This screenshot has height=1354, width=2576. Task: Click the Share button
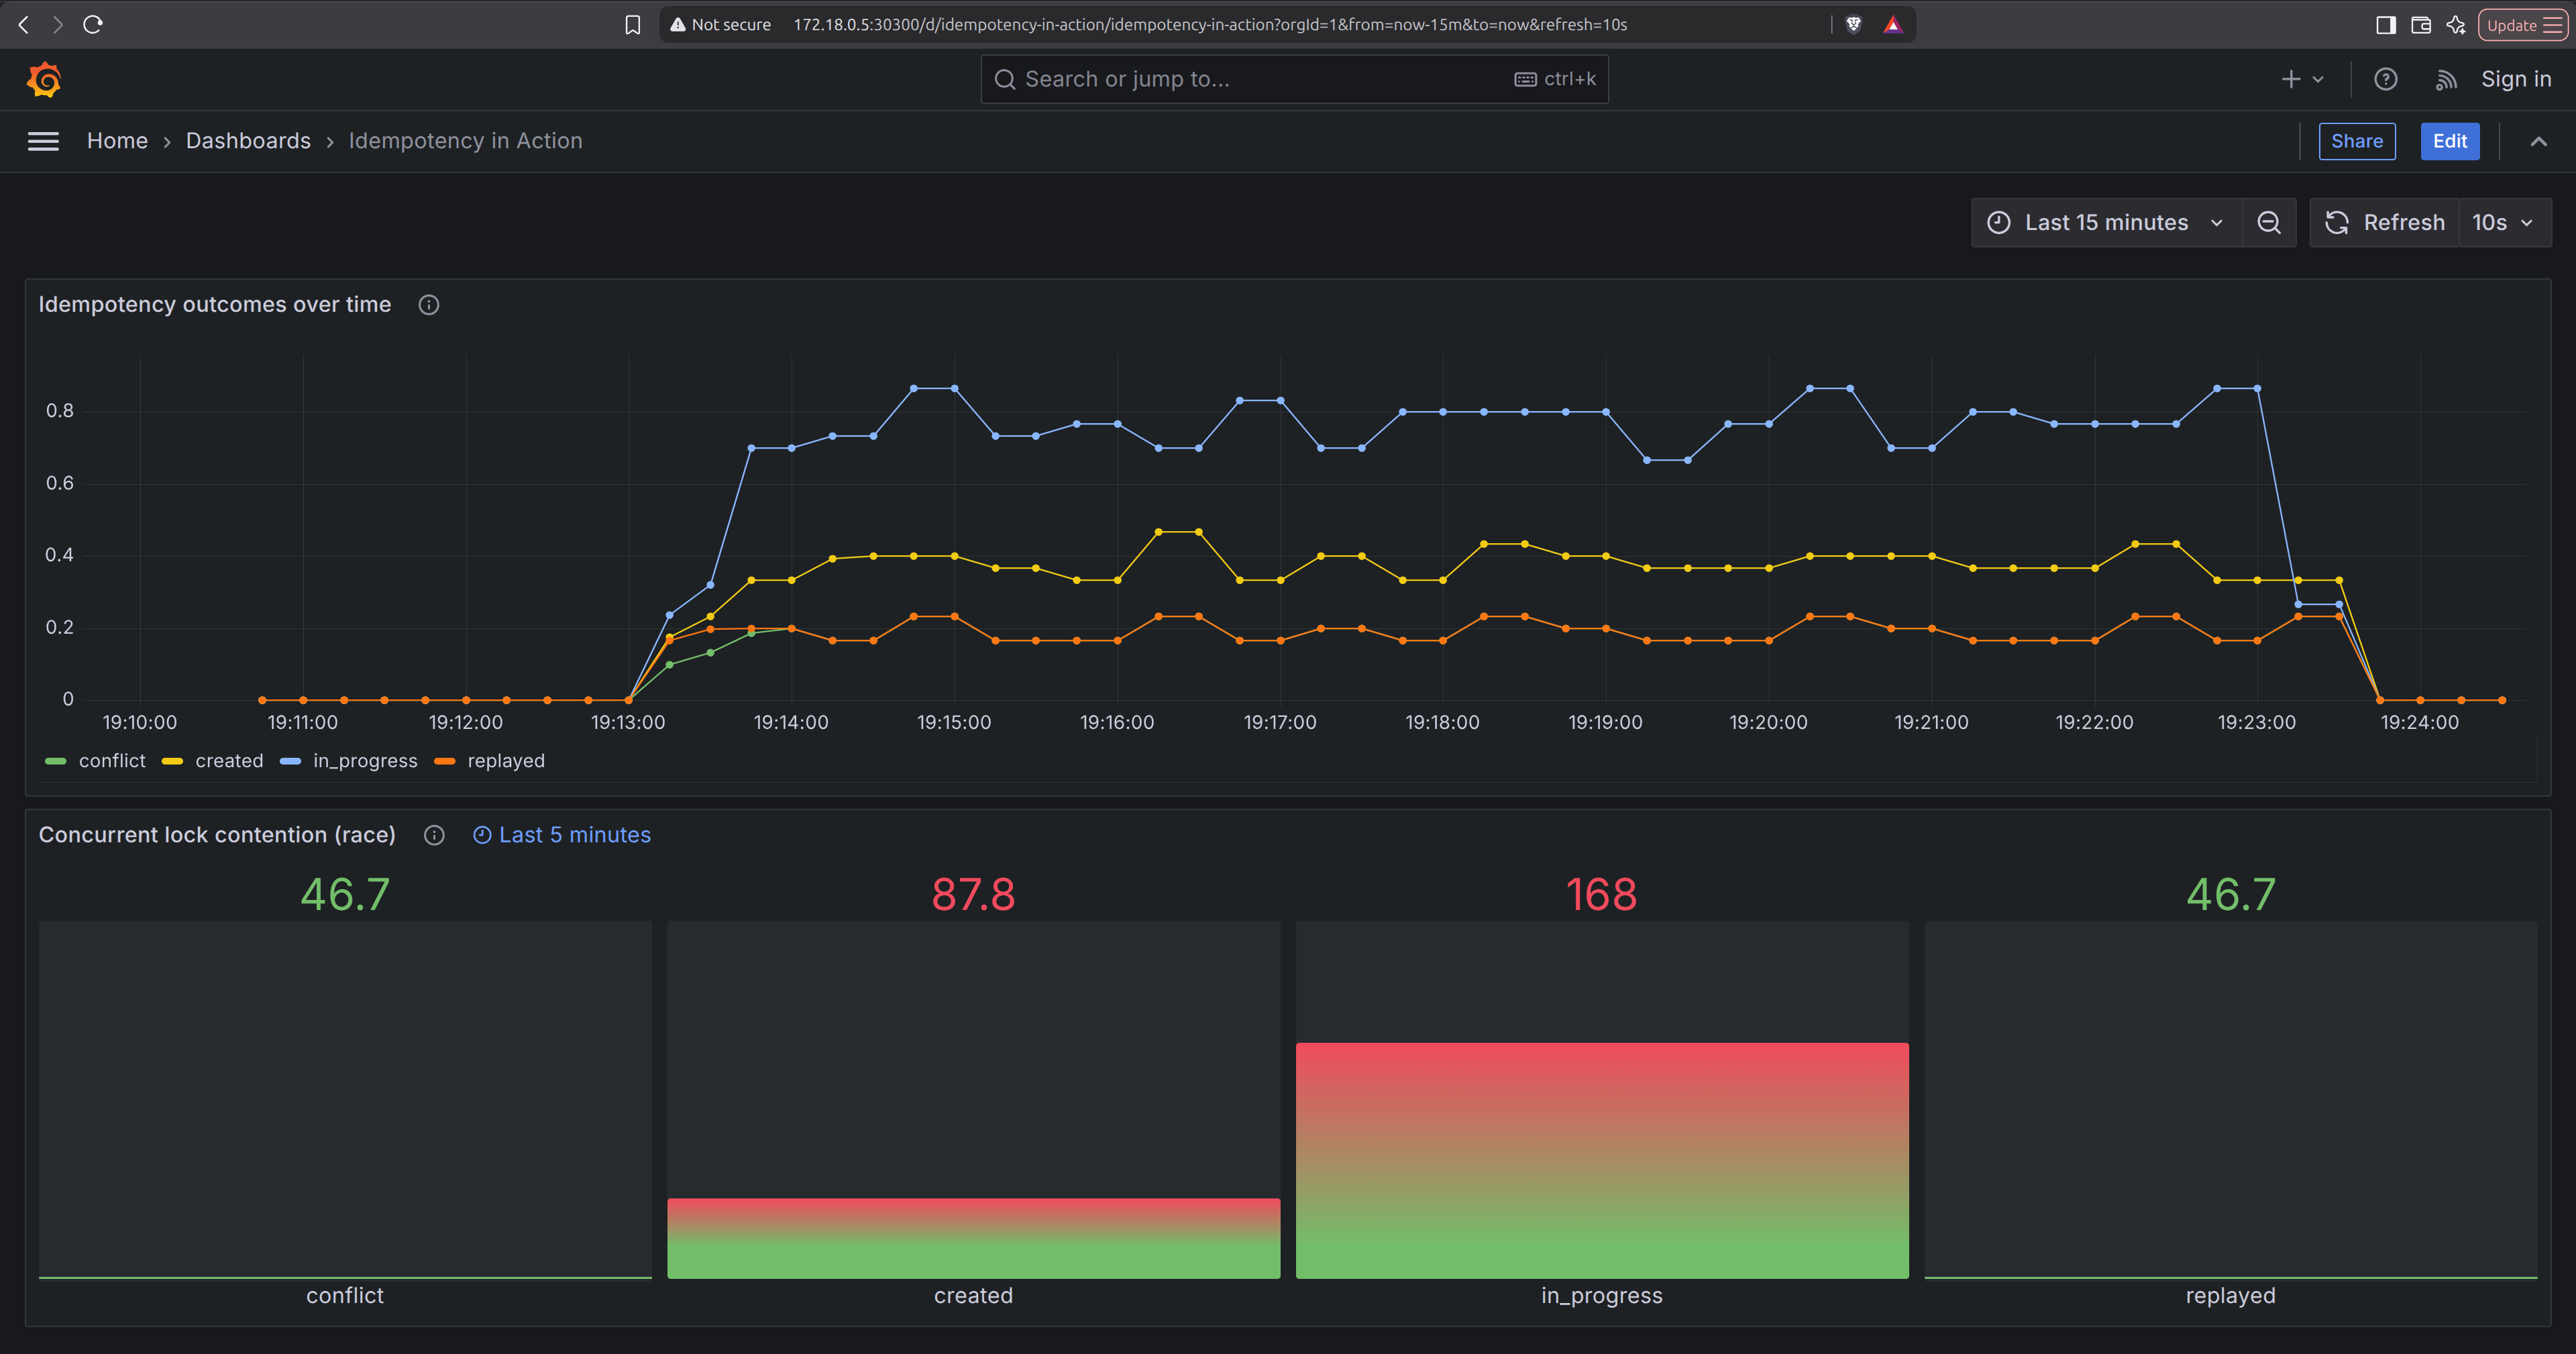tap(2357, 141)
